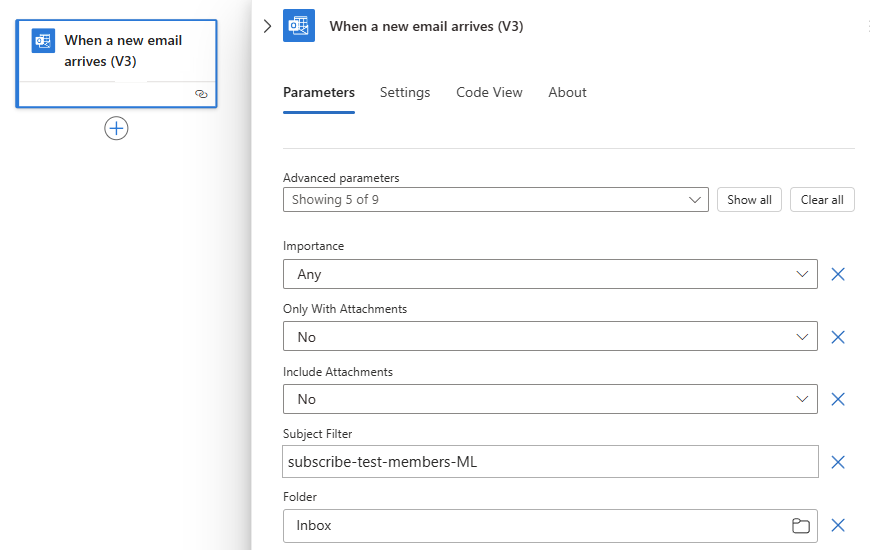The height and width of the screenshot is (550, 870).
Task: Click the connection link icon on the trigger card
Action: pyautogui.click(x=201, y=93)
